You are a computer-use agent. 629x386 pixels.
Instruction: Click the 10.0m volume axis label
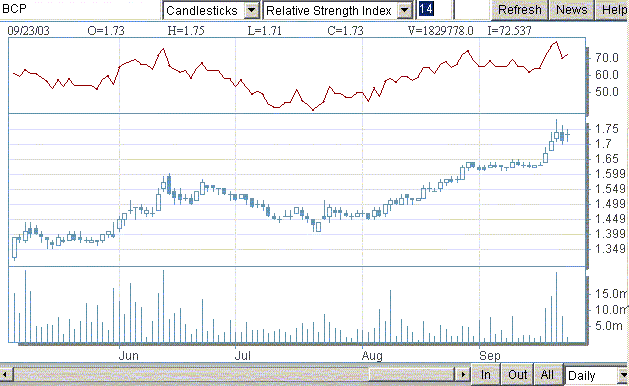point(611,310)
